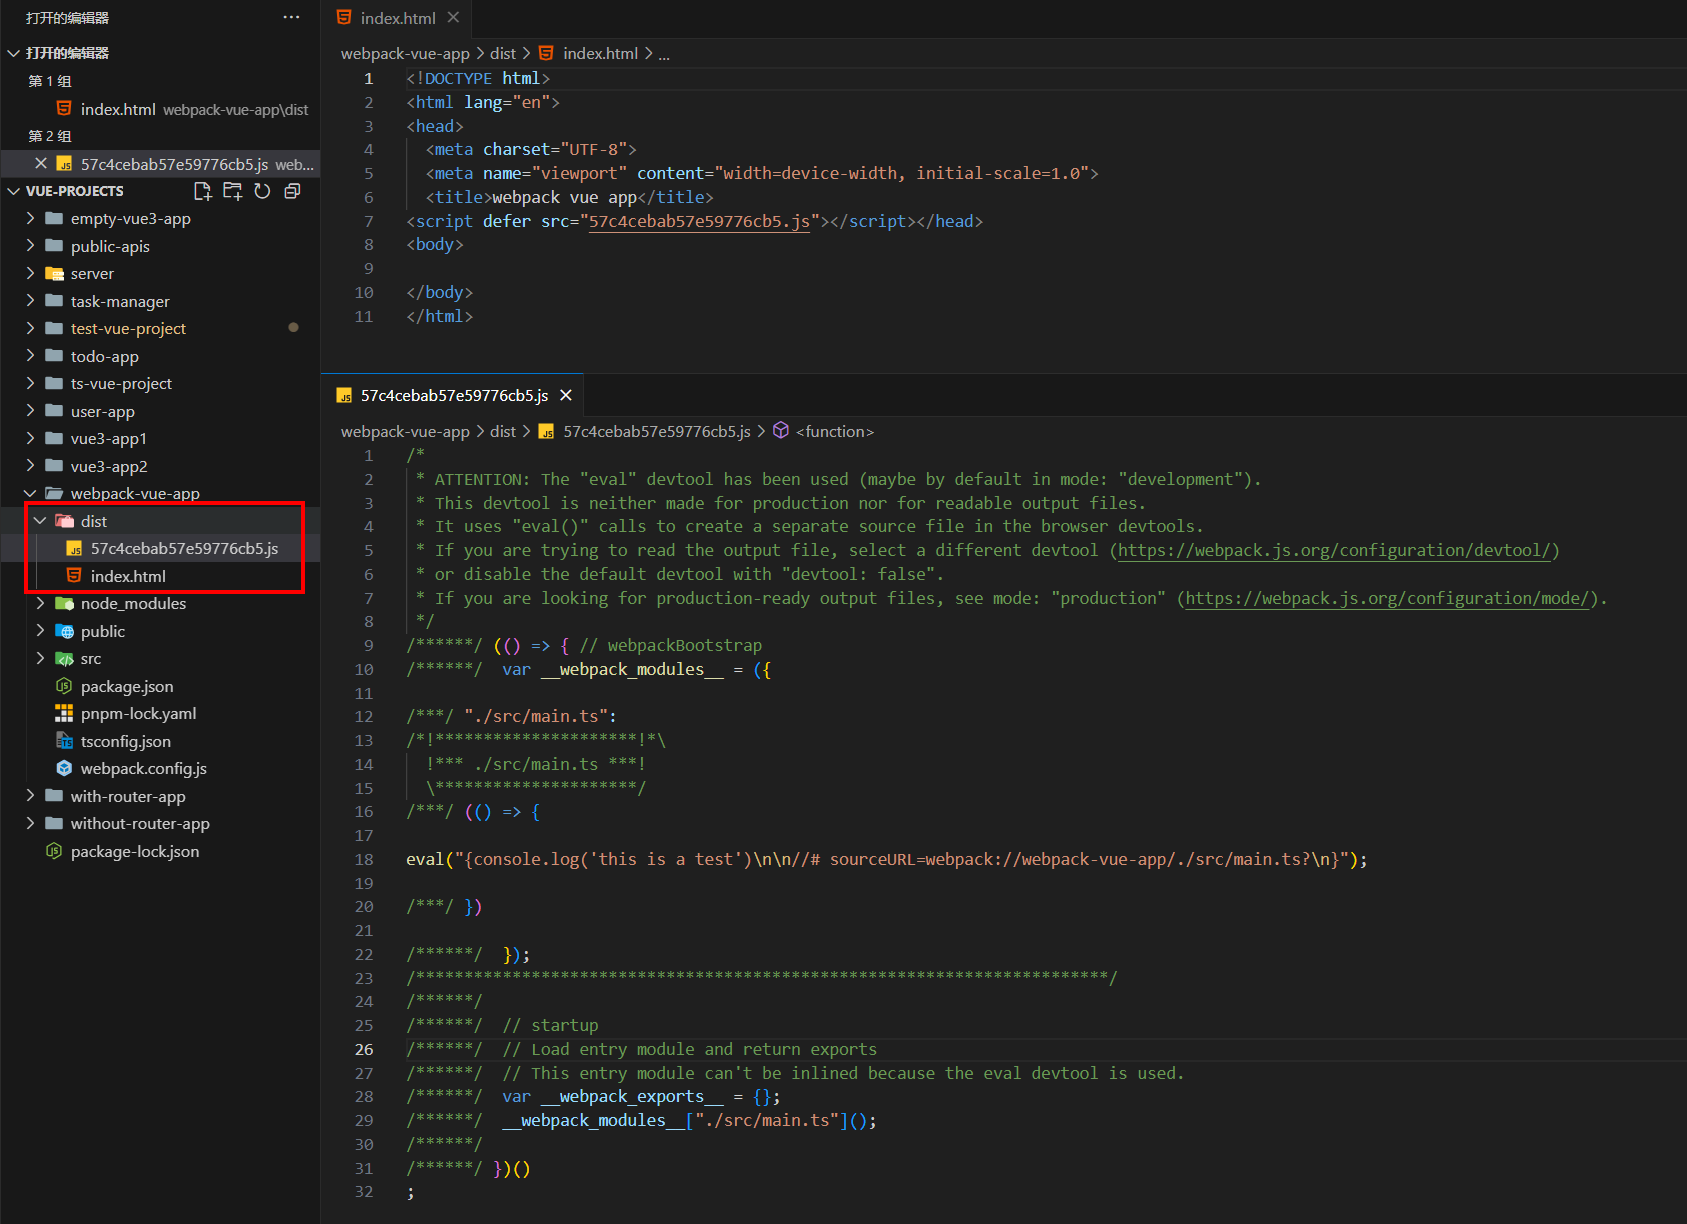The height and width of the screenshot is (1224, 1687).
Task: Expand the task-manager folder
Action: point(30,301)
